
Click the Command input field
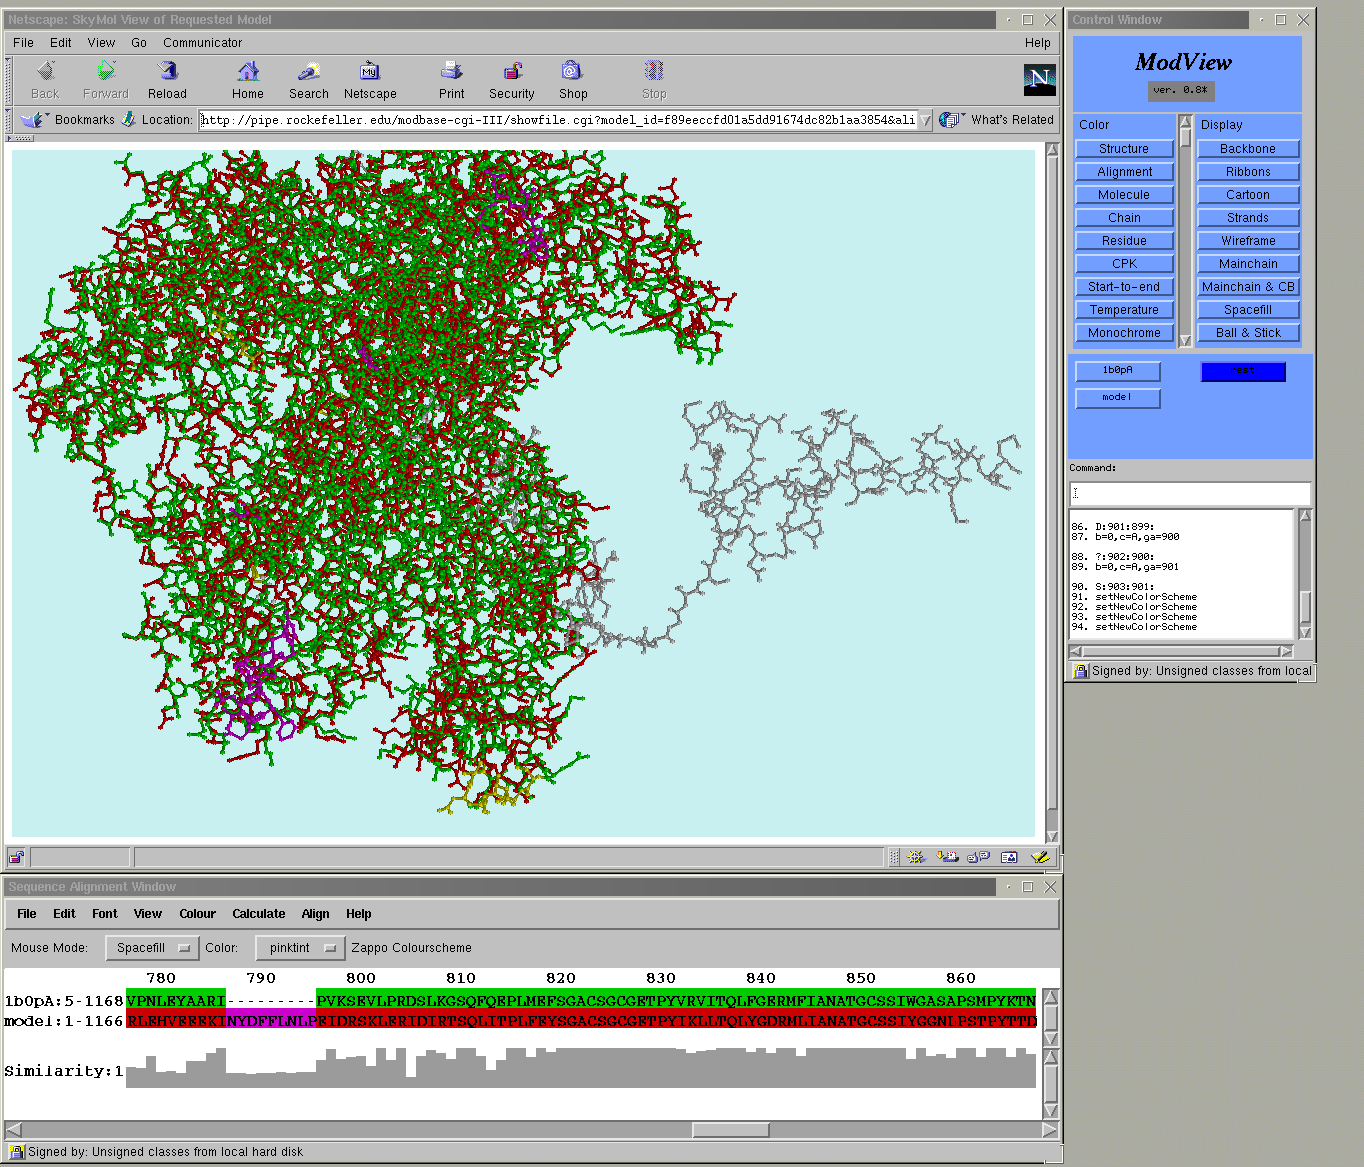click(x=1189, y=493)
